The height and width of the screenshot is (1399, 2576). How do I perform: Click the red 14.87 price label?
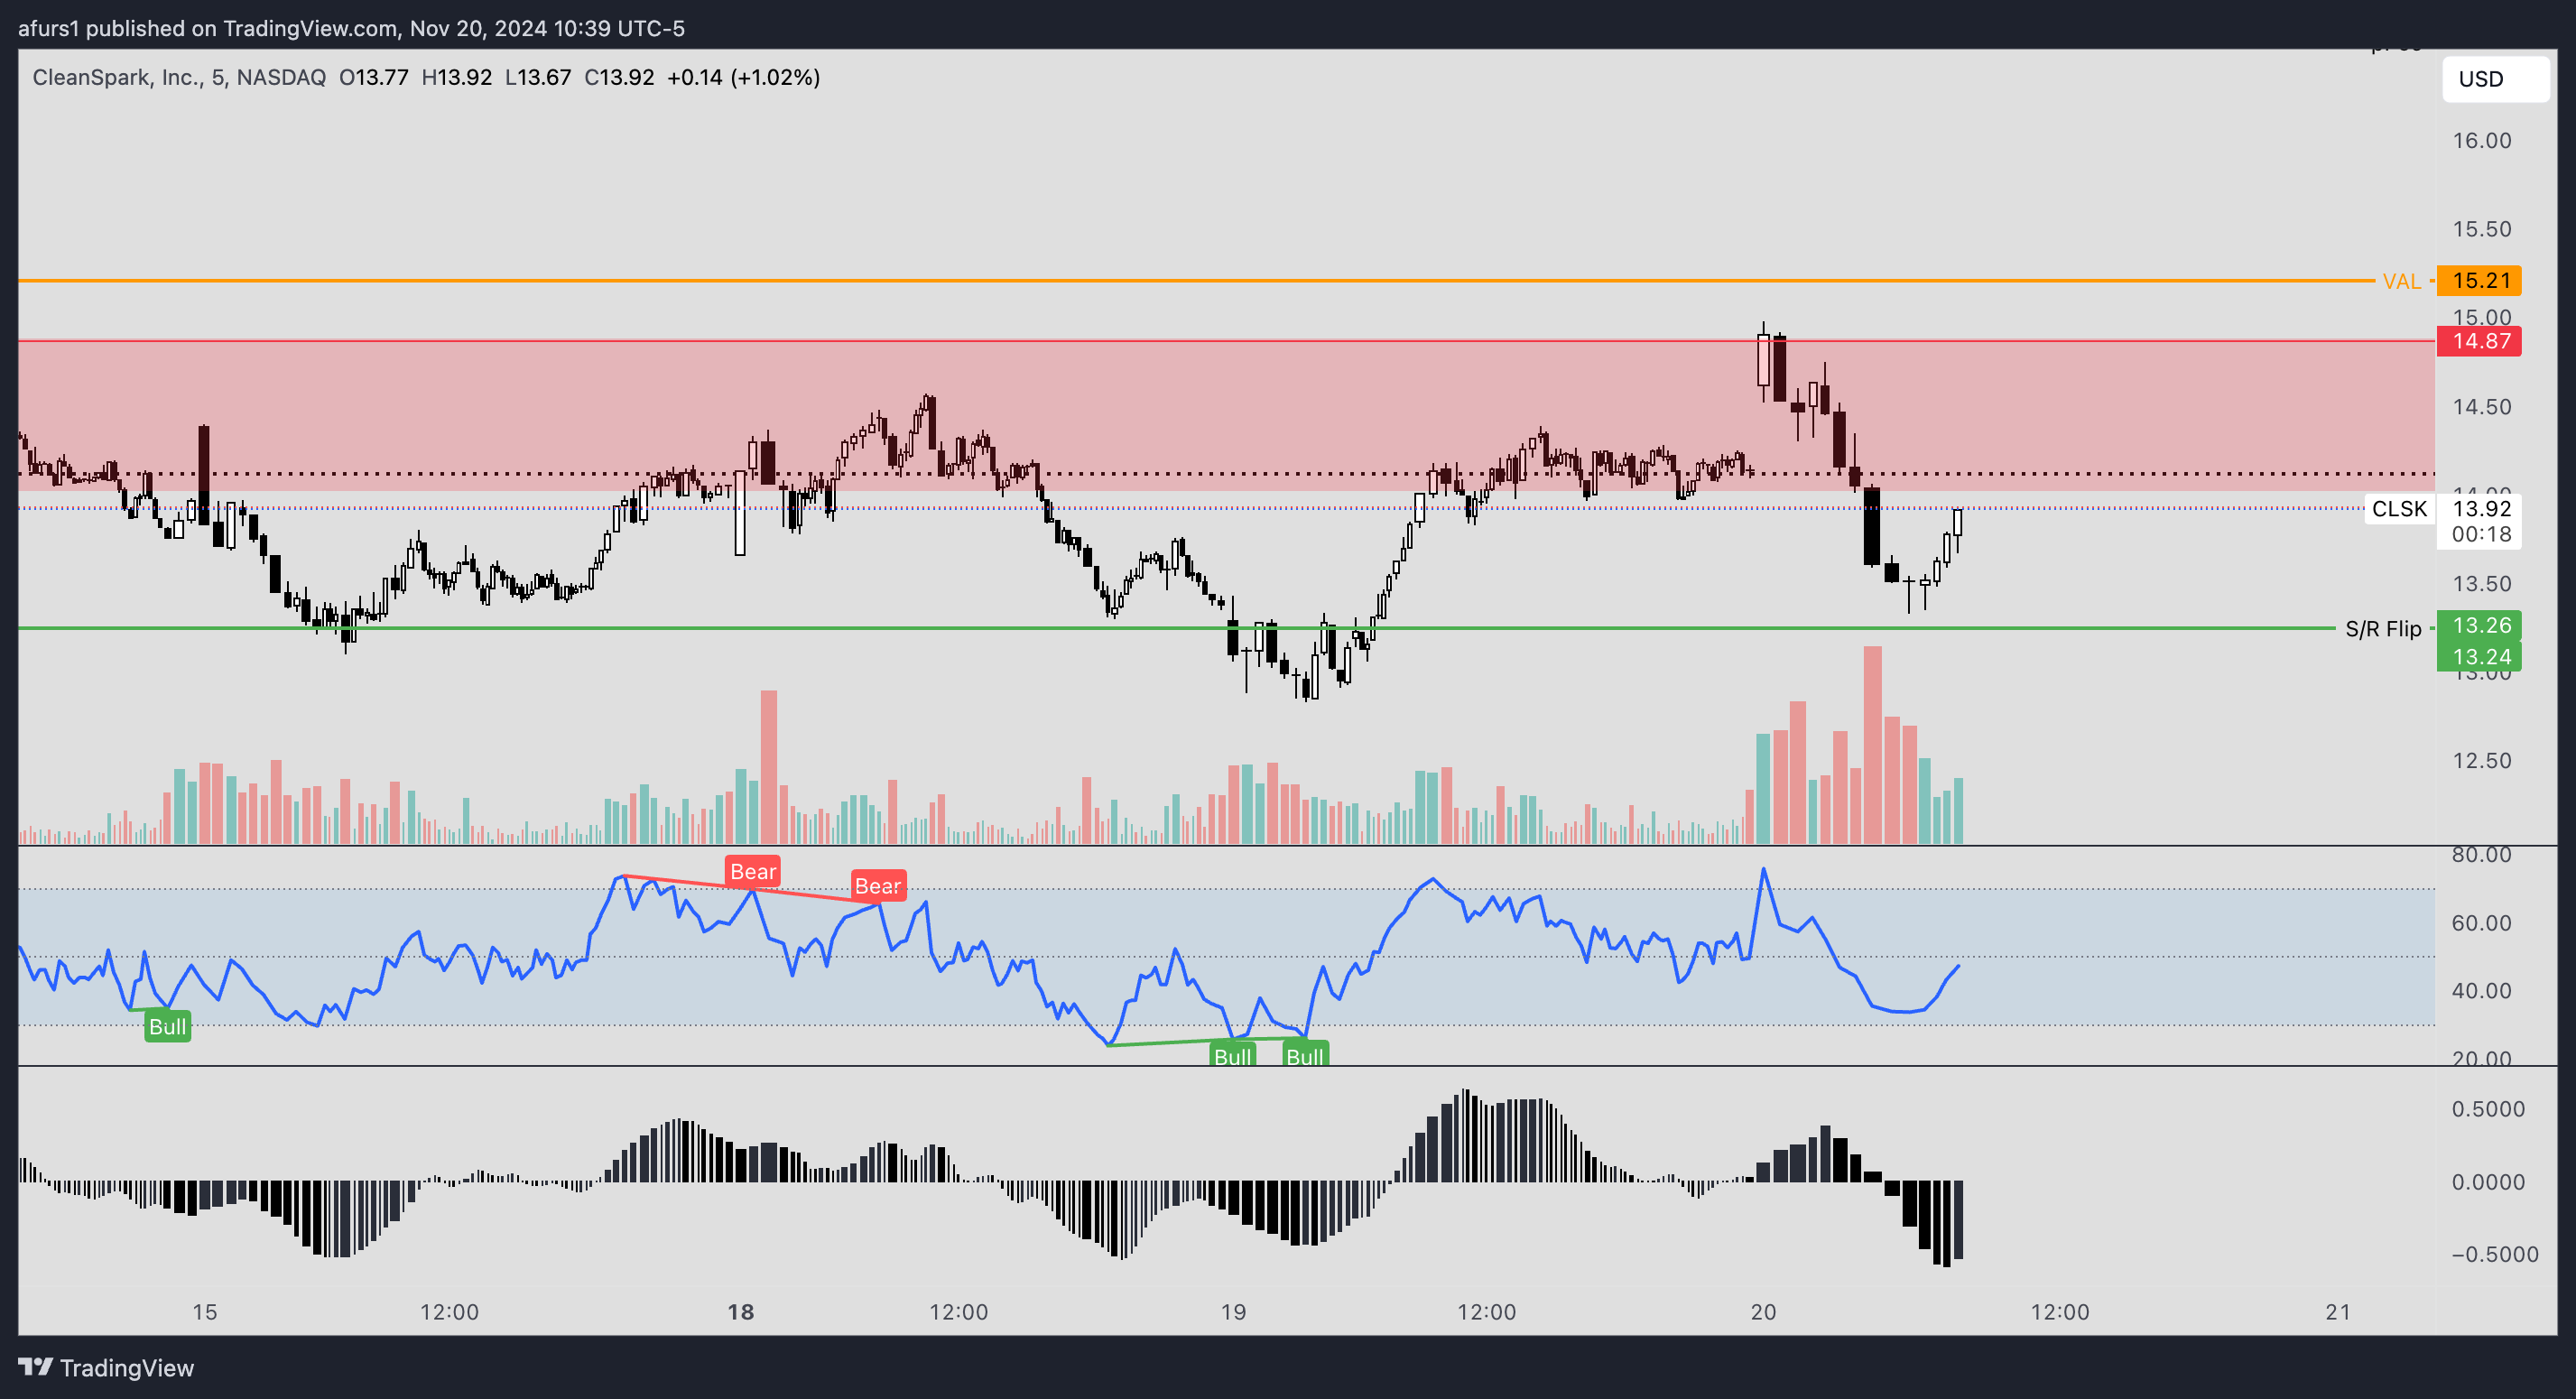(2479, 341)
